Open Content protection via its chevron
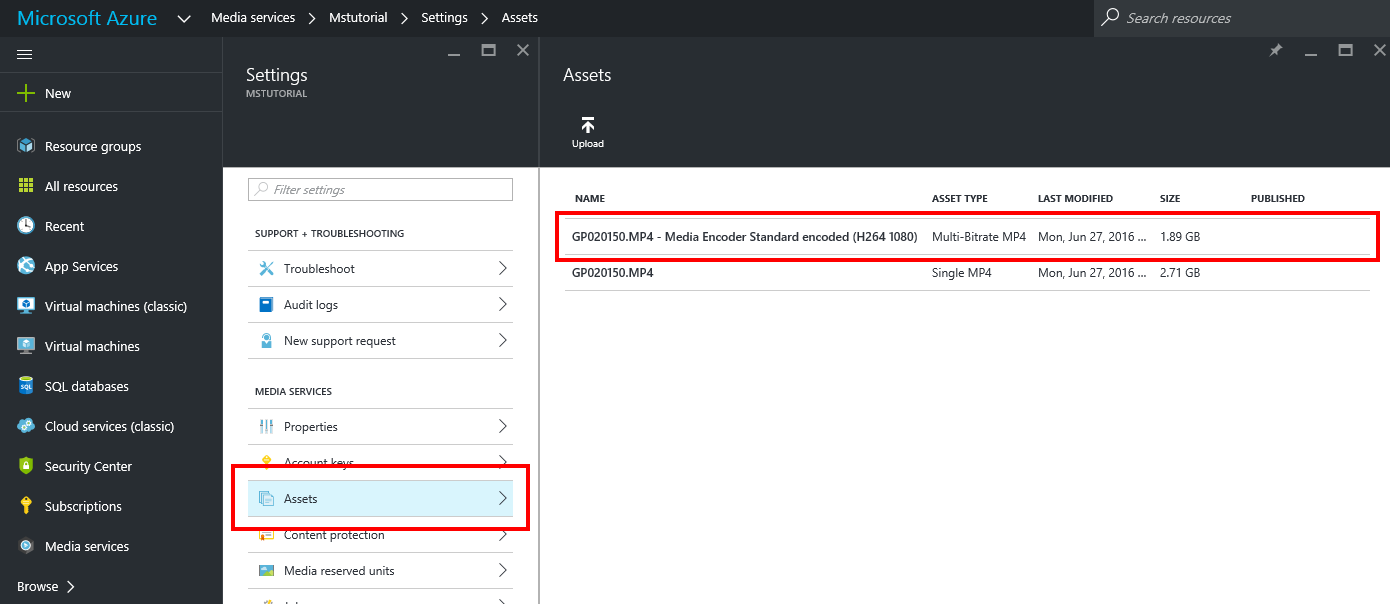1390x604 pixels. pyautogui.click(x=503, y=535)
